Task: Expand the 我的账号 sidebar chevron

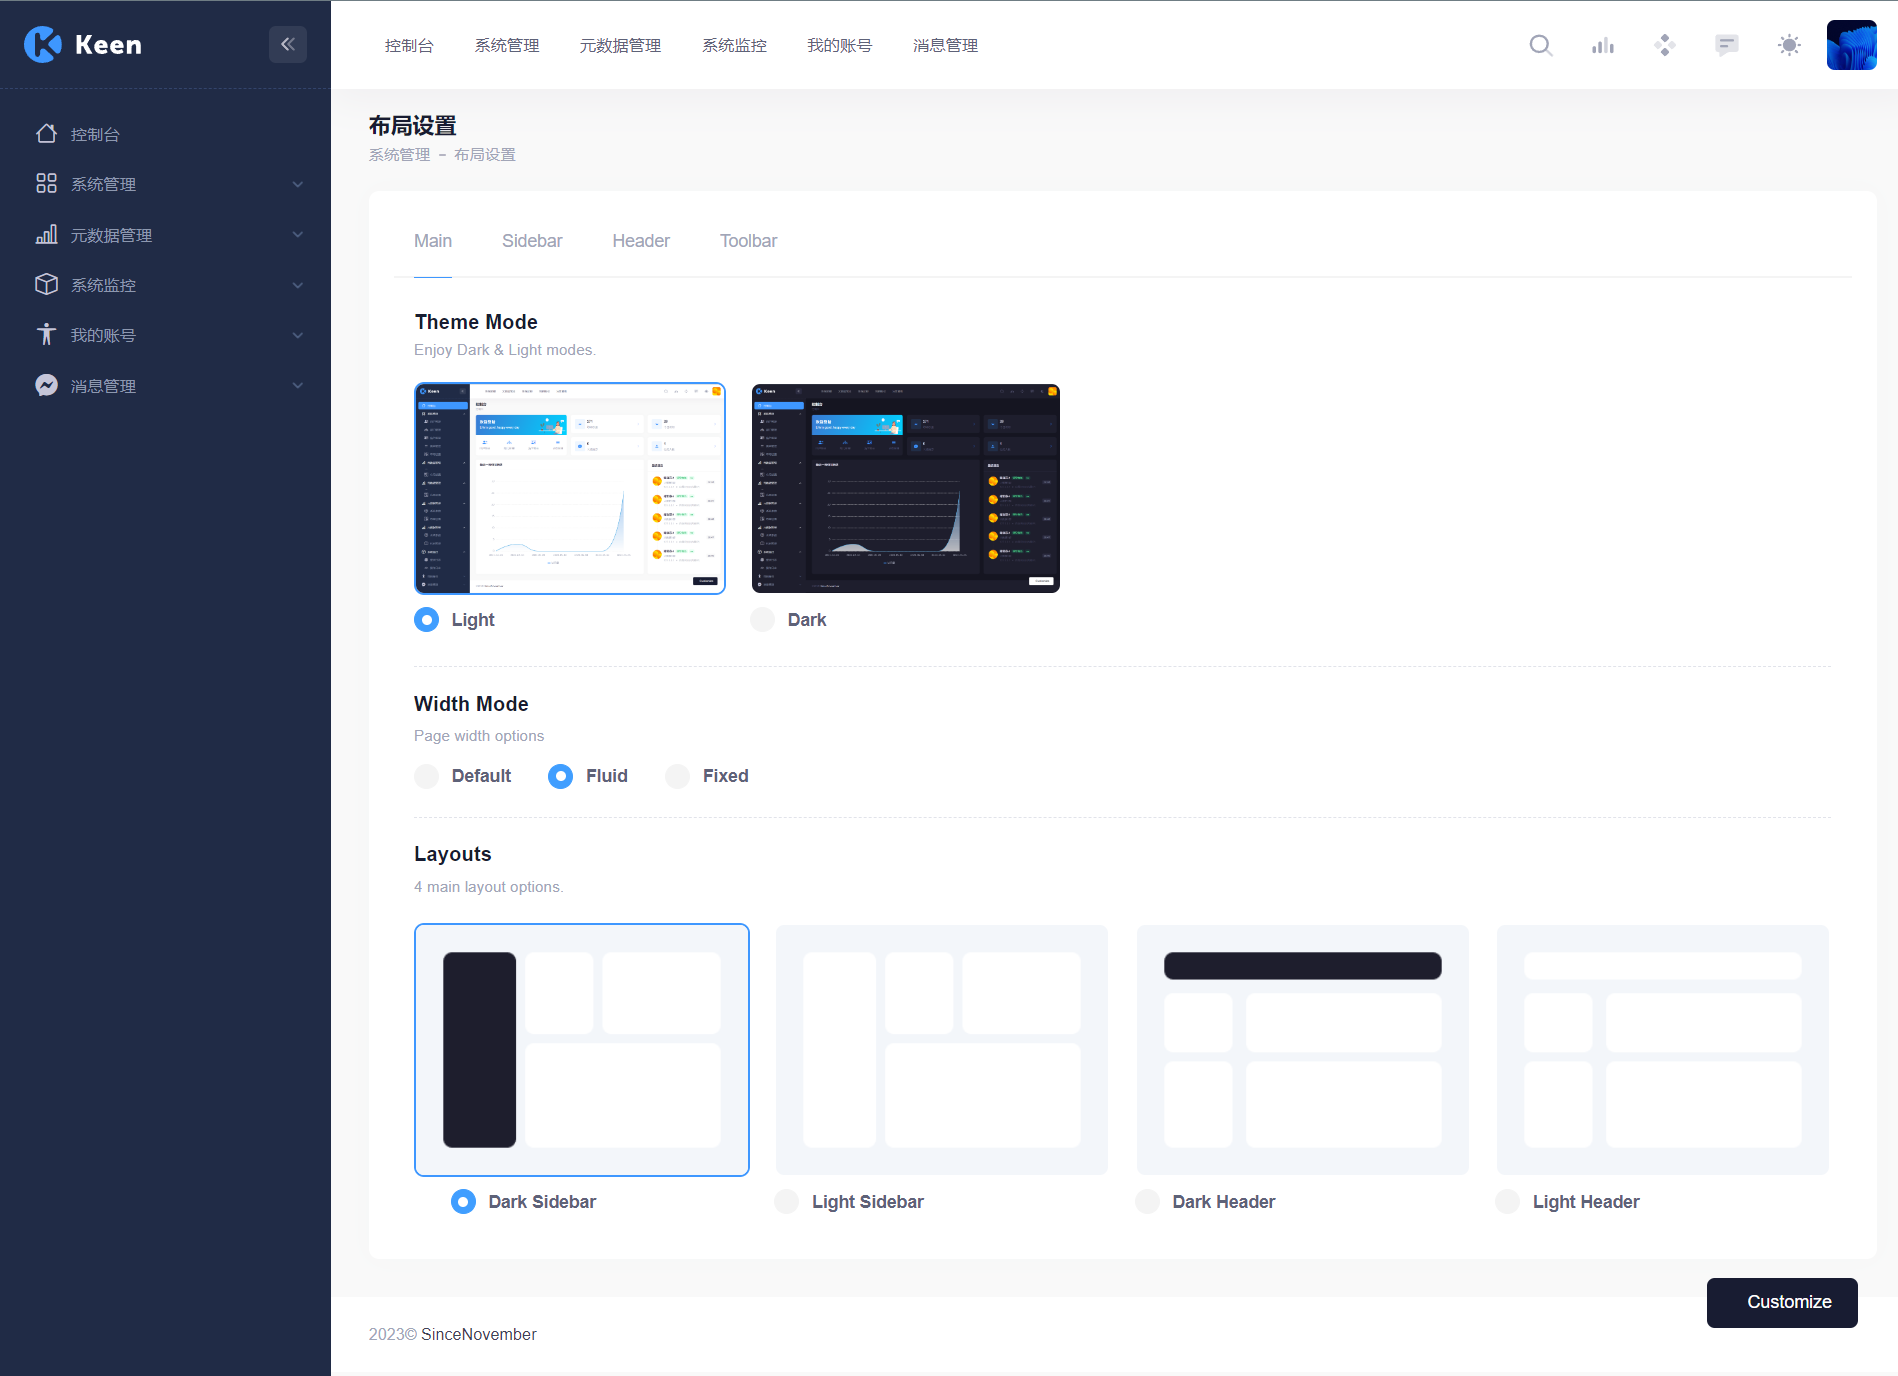Action: point(297,335)
